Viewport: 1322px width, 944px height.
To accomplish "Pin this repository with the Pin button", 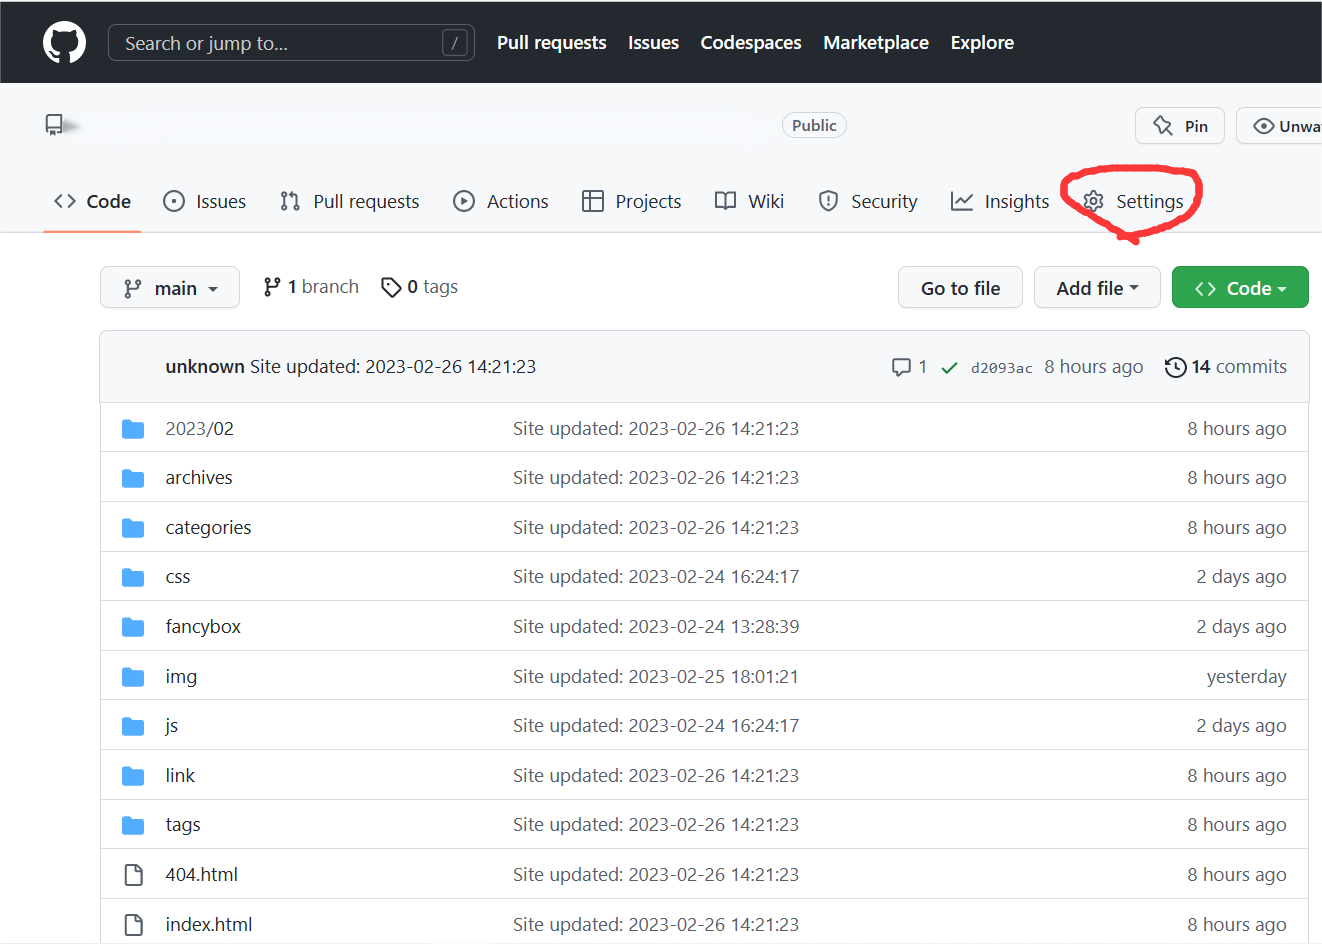I will click(x=1179, y=126).
